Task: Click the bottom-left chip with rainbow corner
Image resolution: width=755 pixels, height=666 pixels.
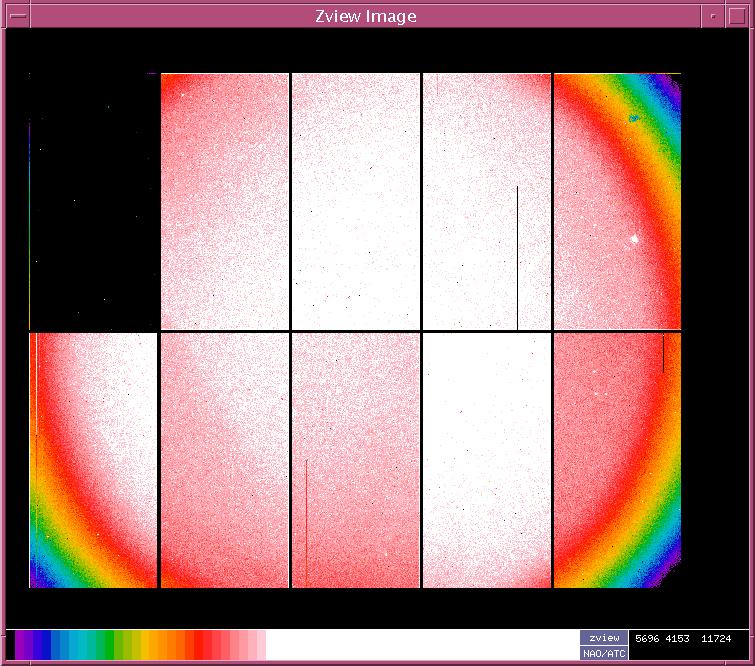Action: coord(94,460)
